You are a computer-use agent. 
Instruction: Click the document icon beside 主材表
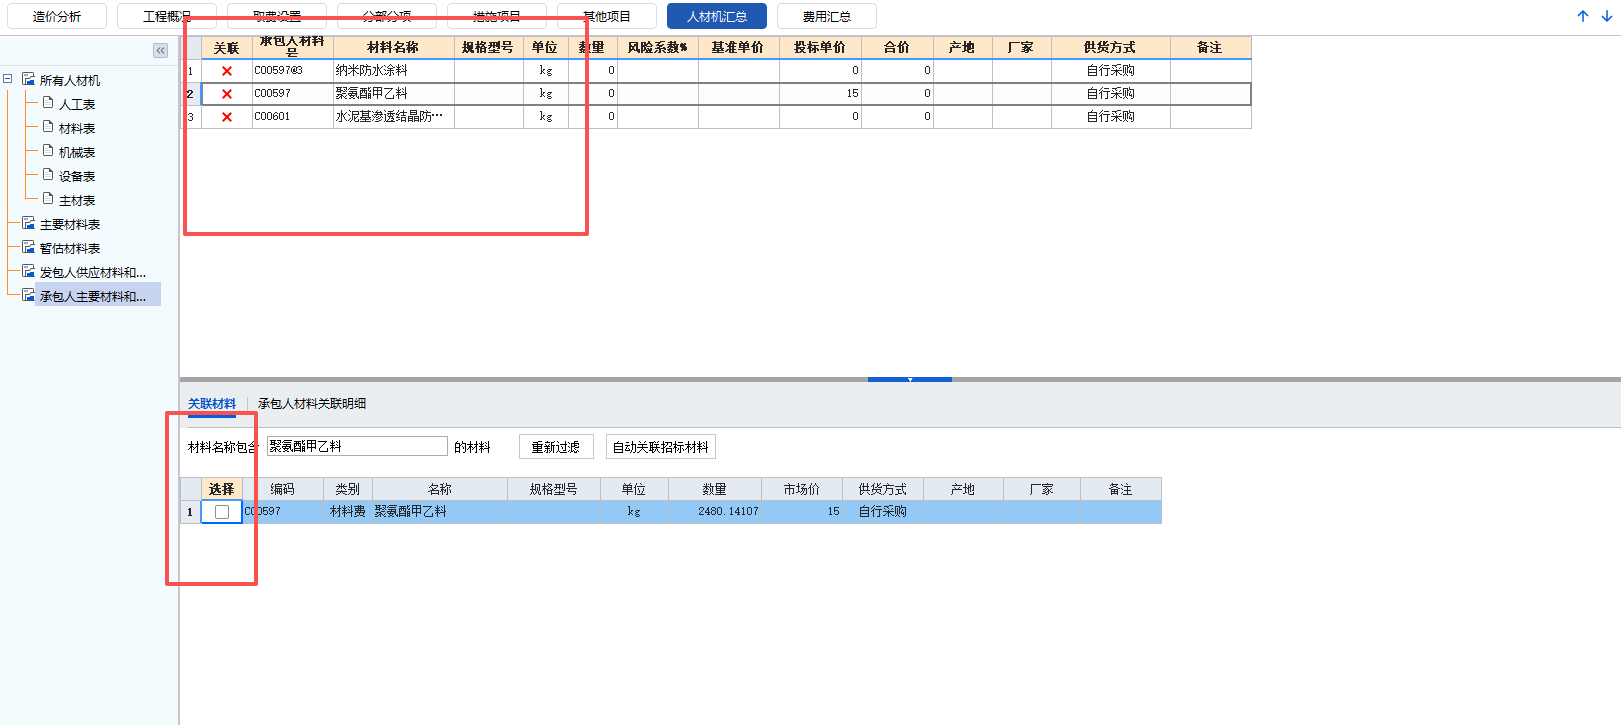point(48,198)
